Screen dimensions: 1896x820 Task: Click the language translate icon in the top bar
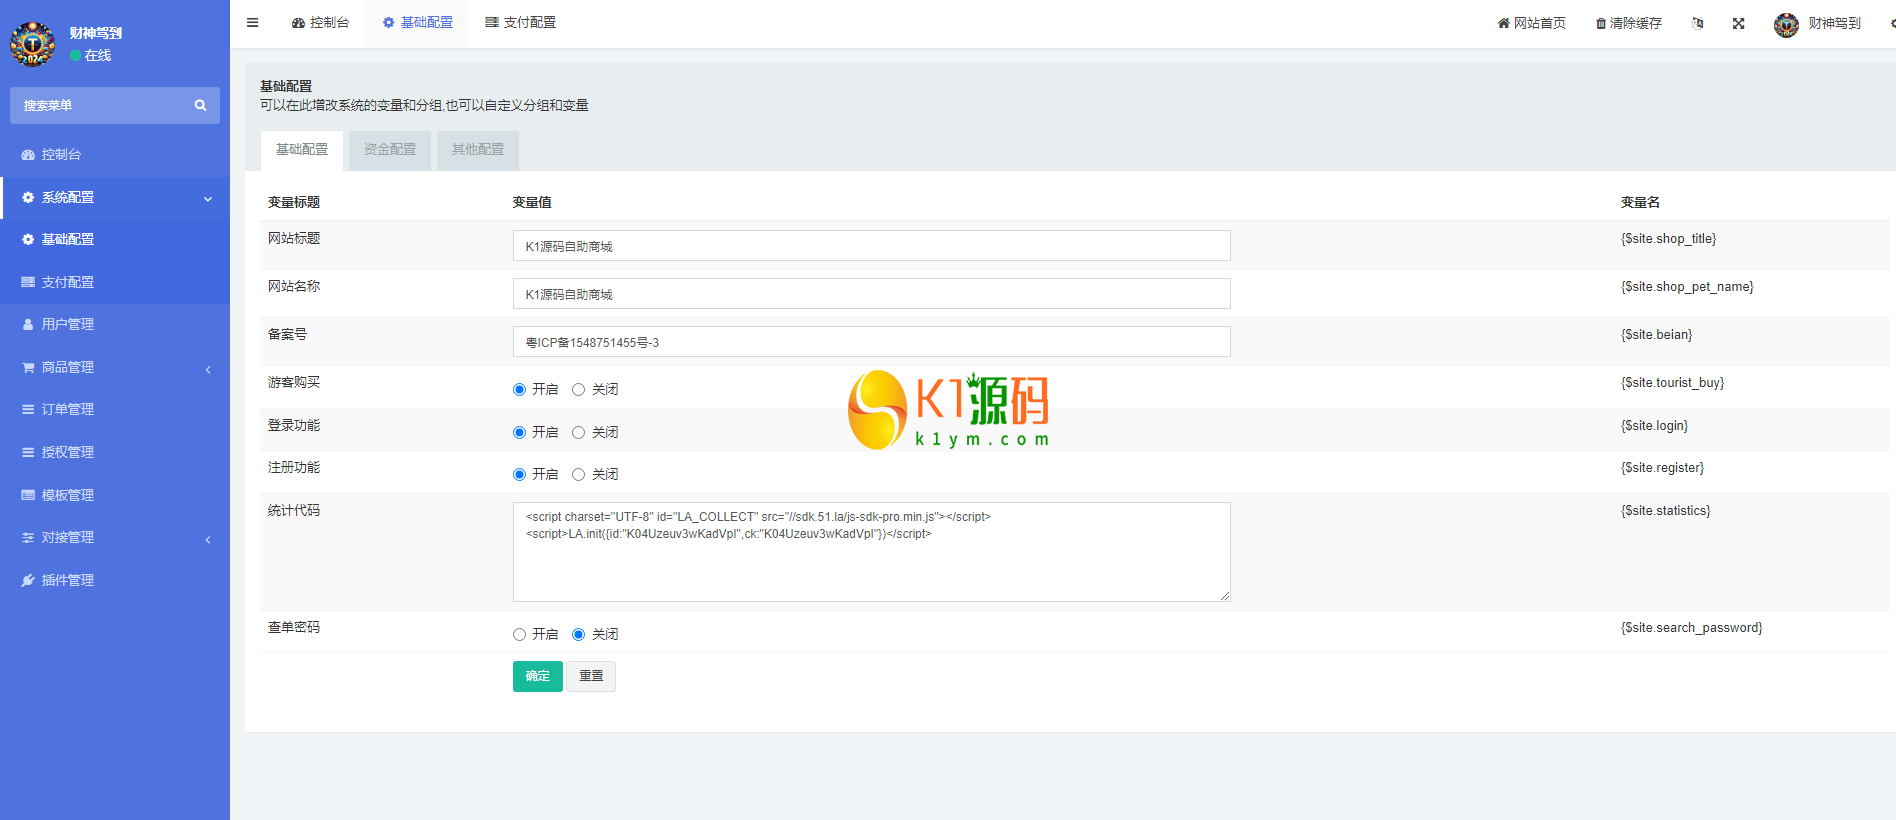[1697, 23]
